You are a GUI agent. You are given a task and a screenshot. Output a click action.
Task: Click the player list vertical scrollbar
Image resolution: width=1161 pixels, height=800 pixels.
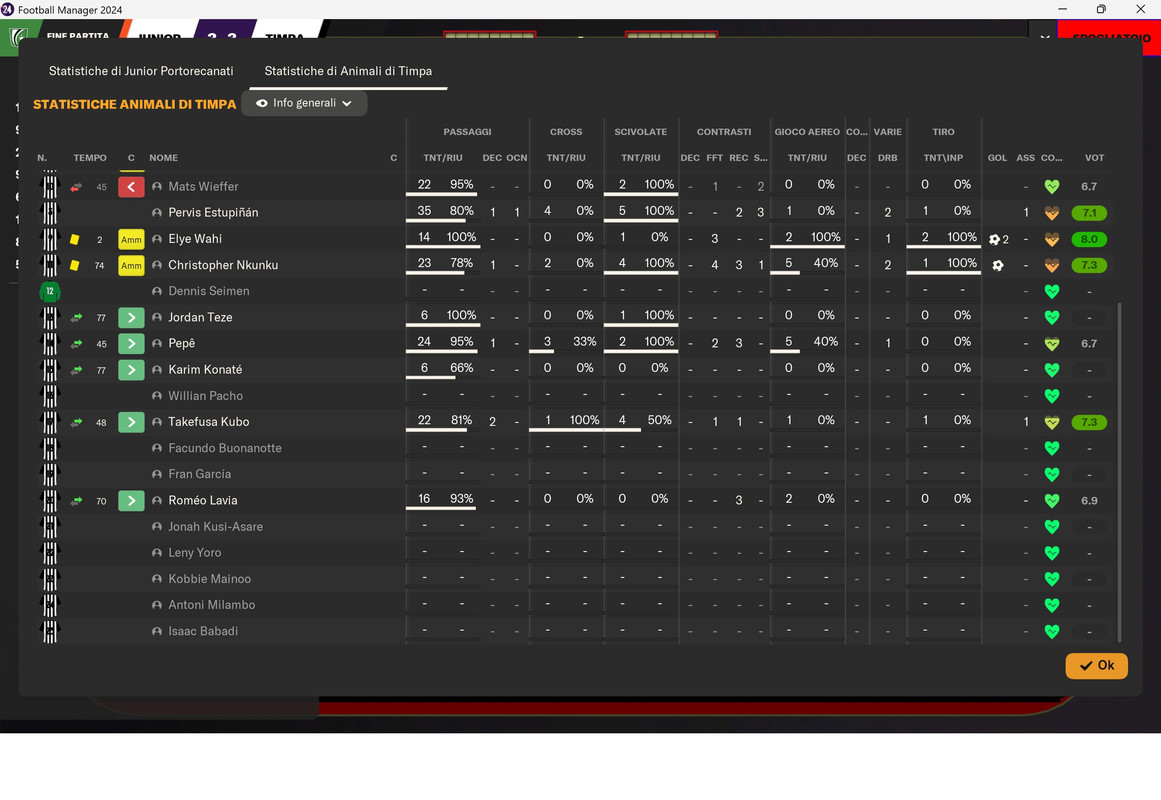(1119, 472)
